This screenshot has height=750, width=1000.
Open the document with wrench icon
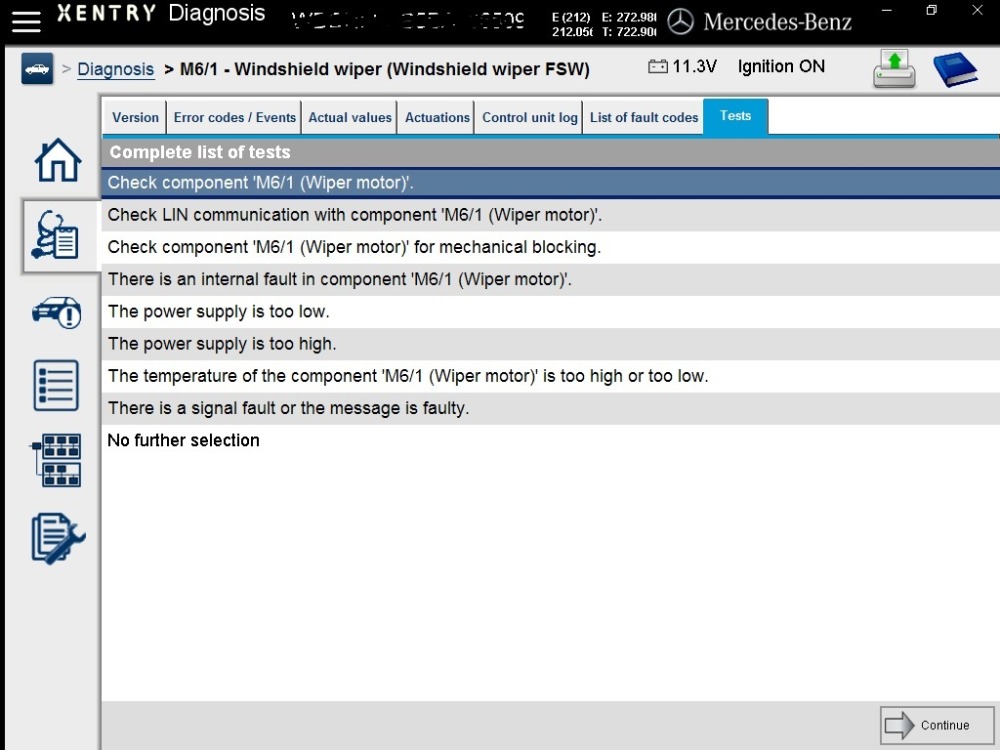point(57,538)
